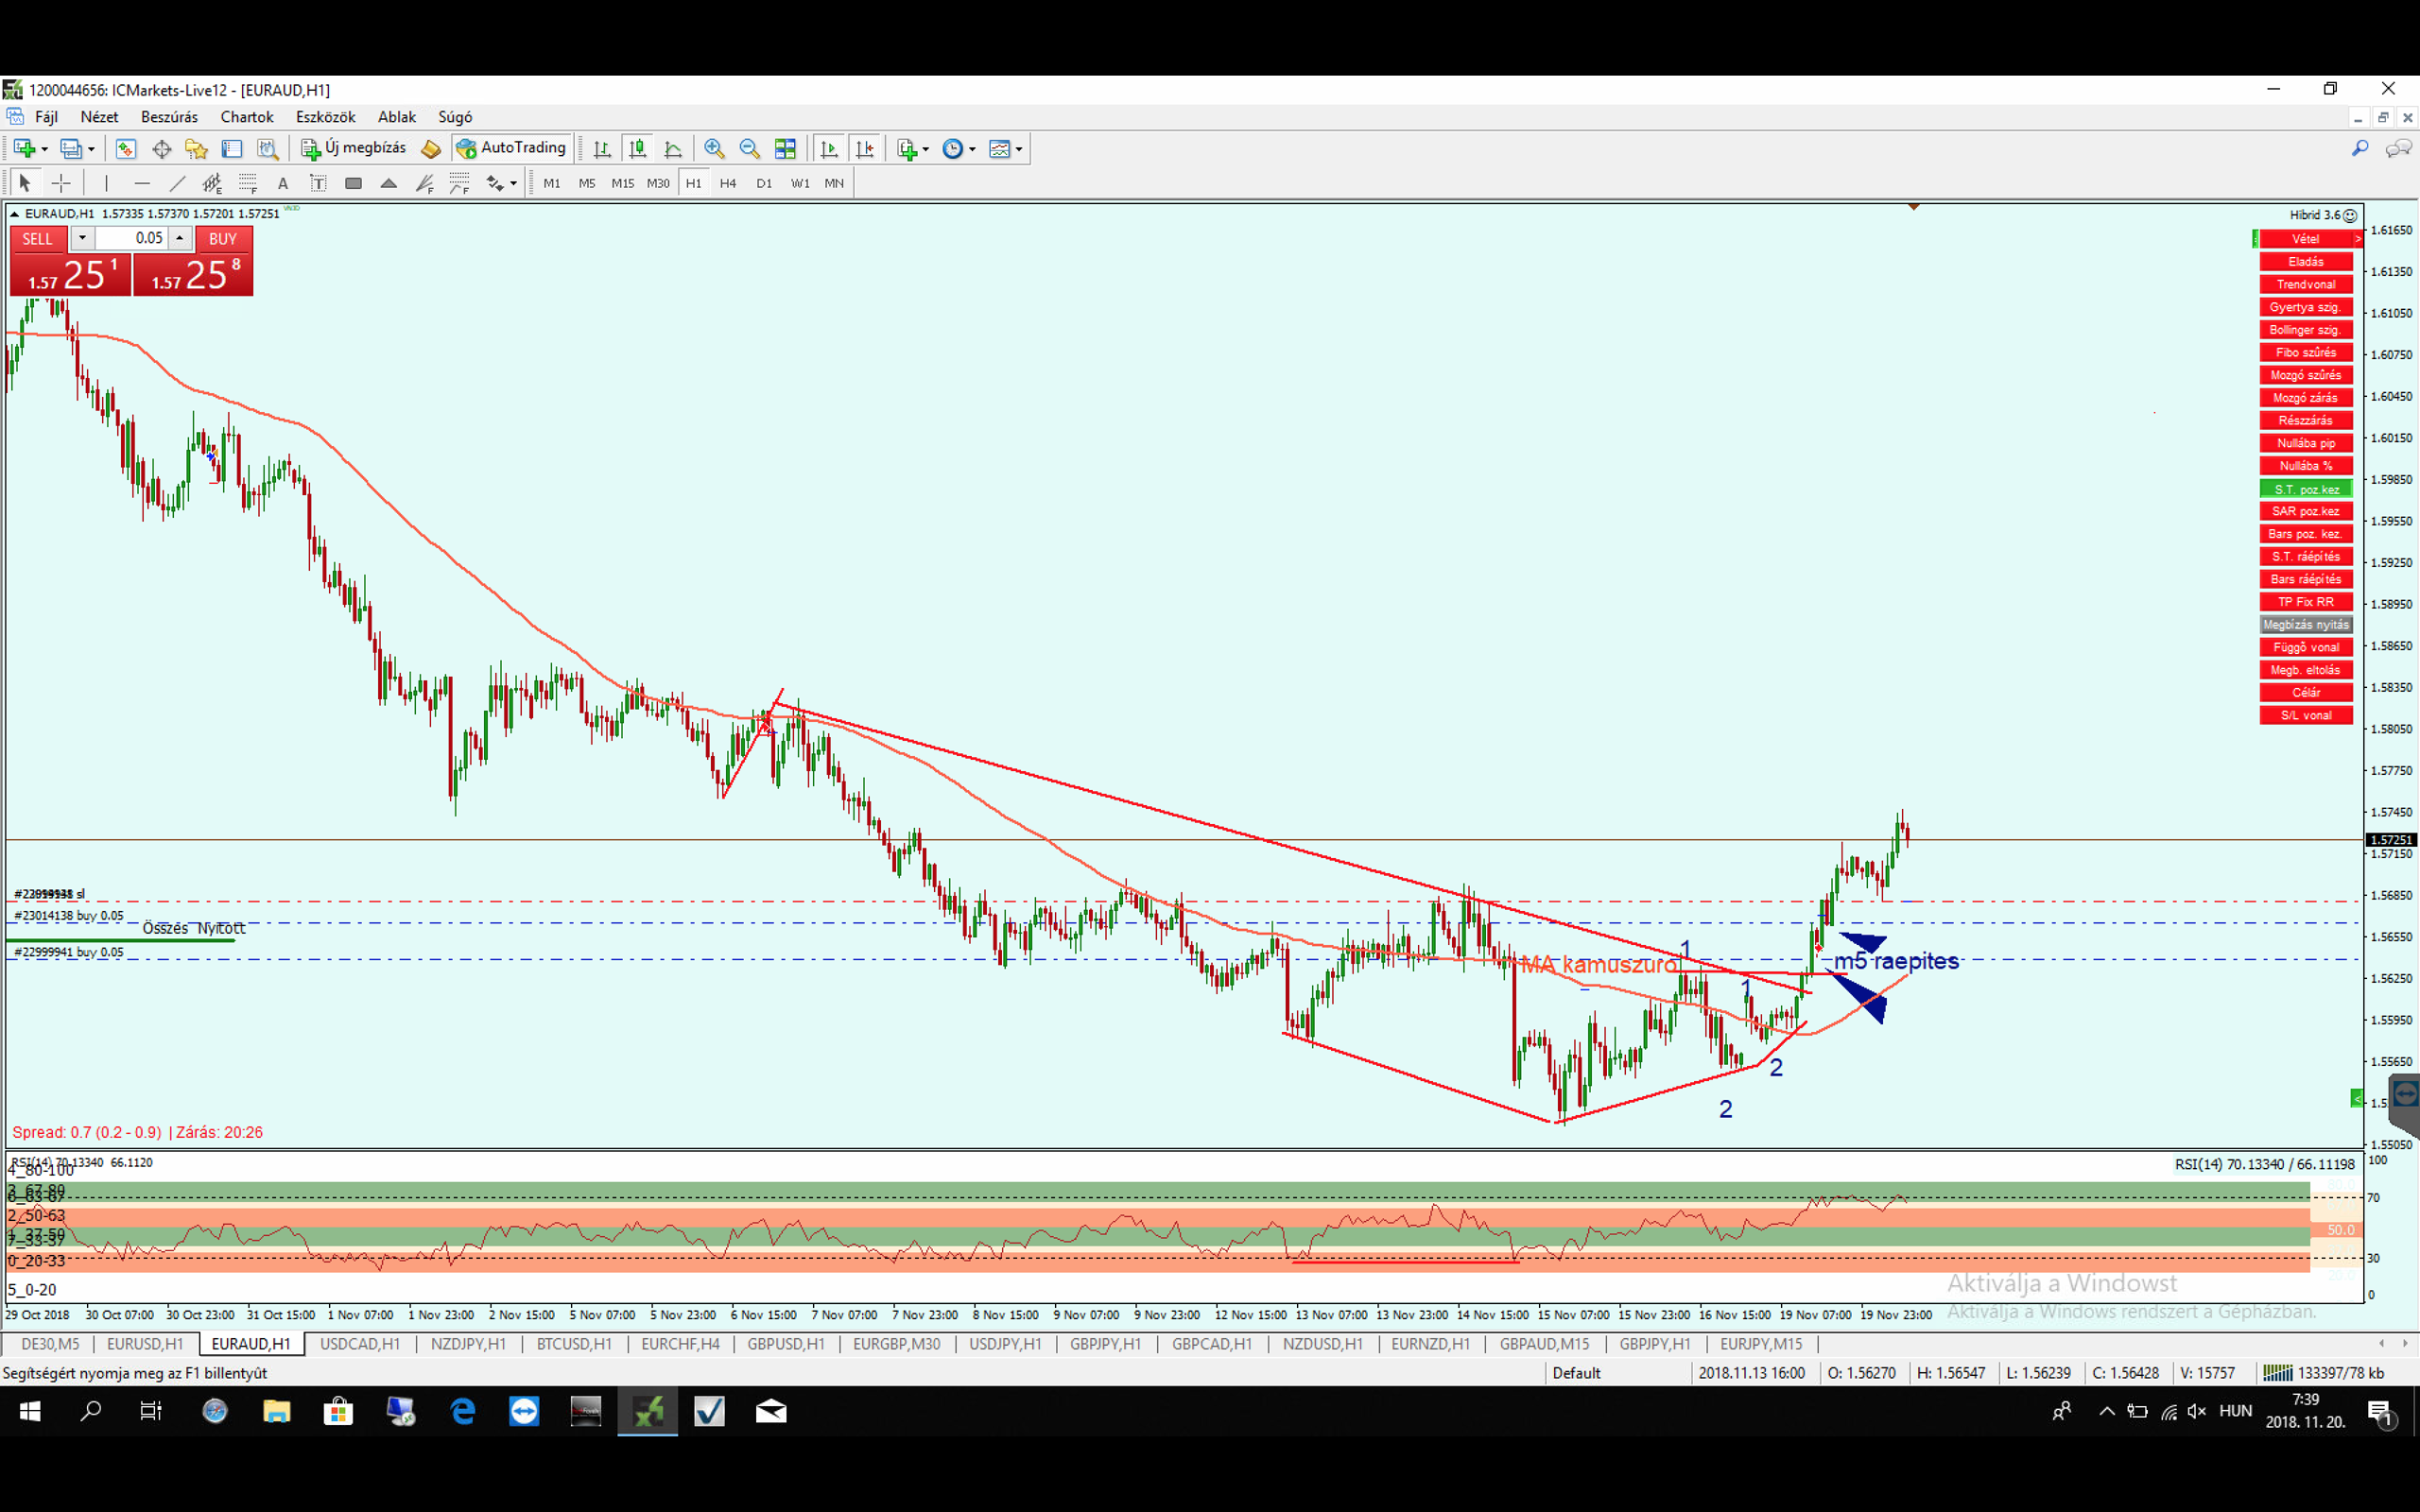This screenshot has height=1512, width=2420.
Task: Select the text 'A' tool
Action: [283, 183]
